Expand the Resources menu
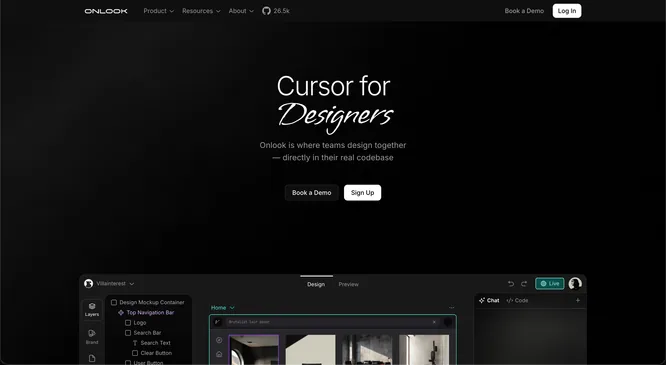The width and height of the screenshot is (666, 365). coord(201,11)
